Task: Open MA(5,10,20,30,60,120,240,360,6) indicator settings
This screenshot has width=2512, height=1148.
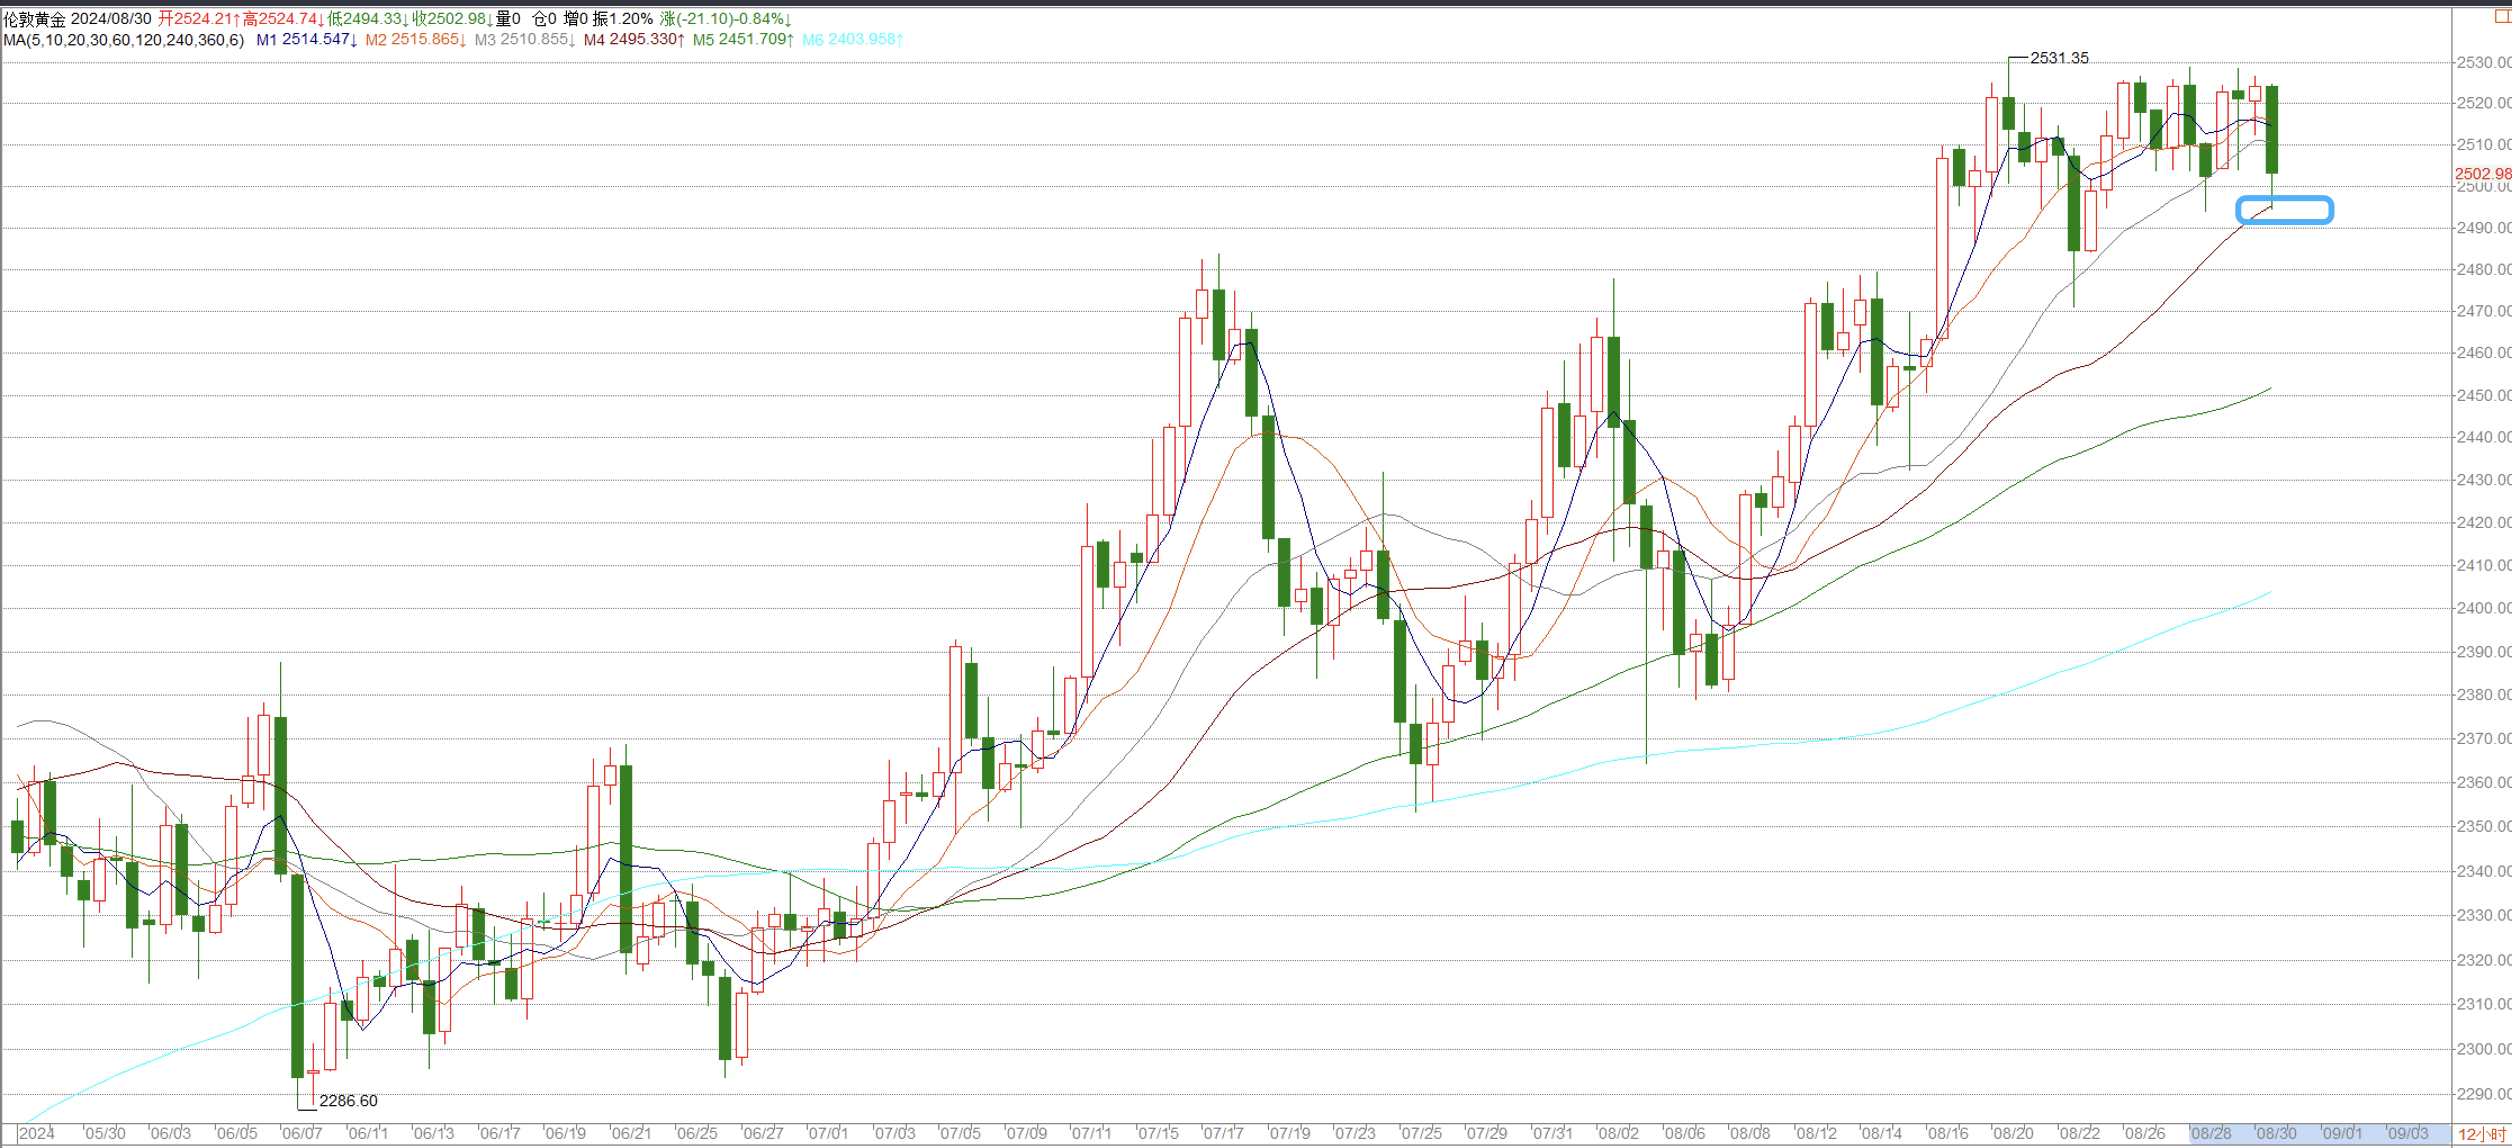Action: tap(124, 40)
